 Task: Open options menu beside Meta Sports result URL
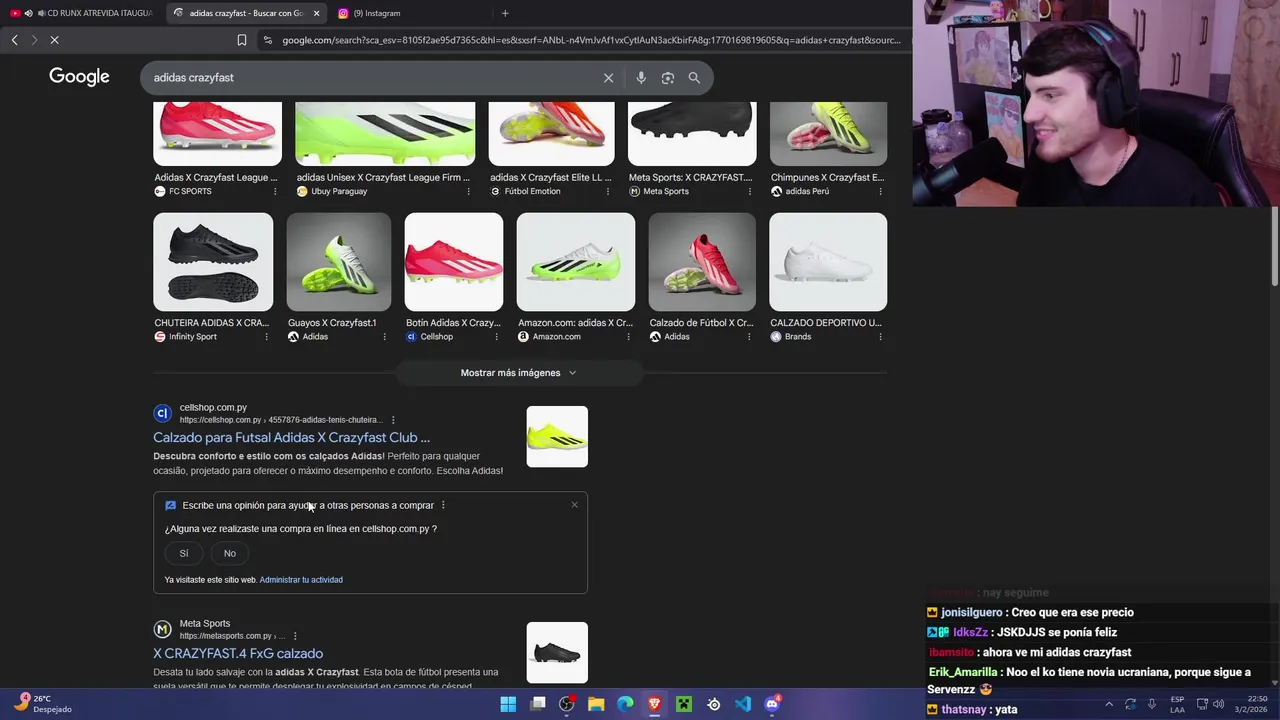pyautogui.click(x=295, y=636)
